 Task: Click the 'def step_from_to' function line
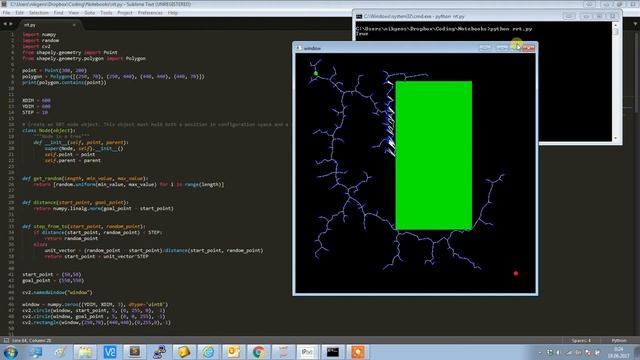tap(83, 226)
